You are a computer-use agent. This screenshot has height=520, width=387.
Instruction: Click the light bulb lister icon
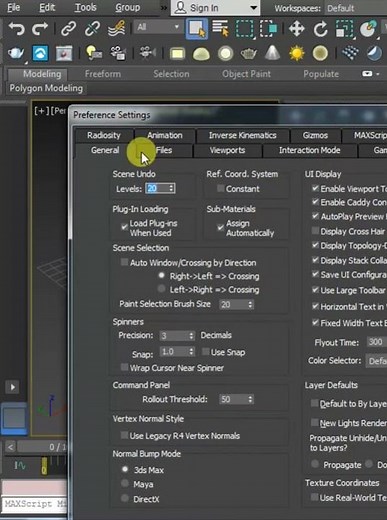point(94,53)
